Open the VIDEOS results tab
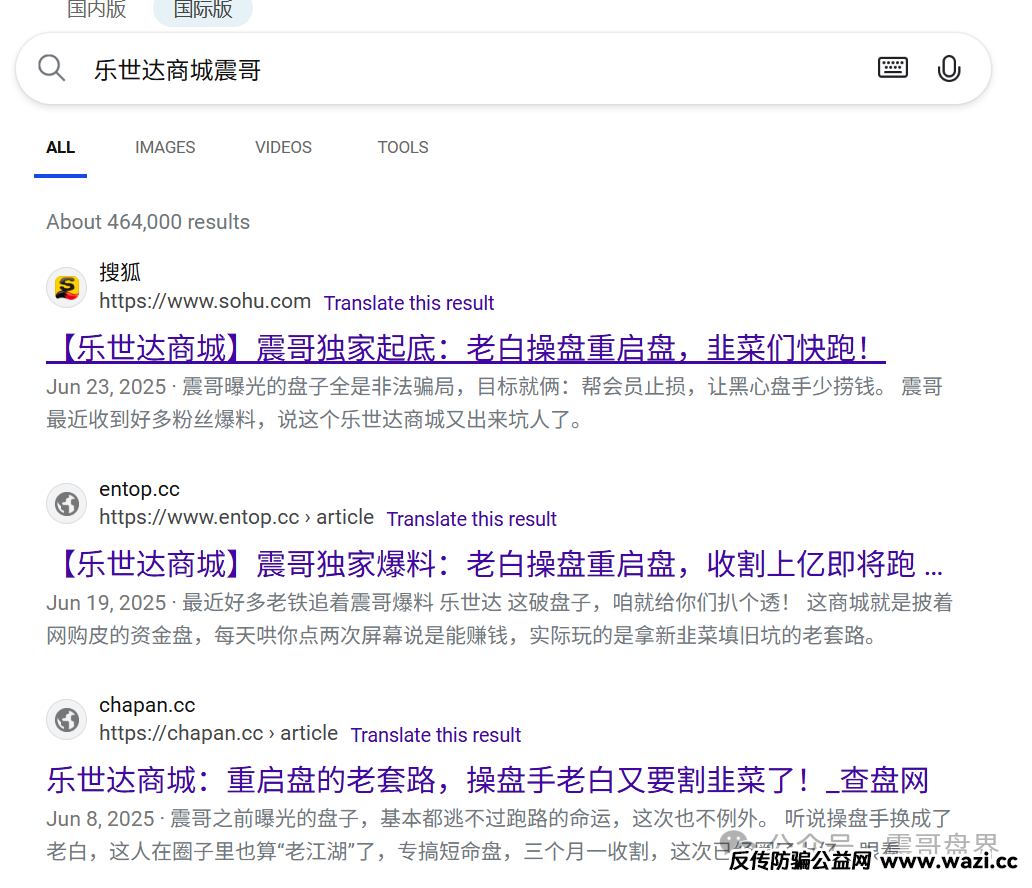The width and height of the screenshot is (1032, 888). pos(284,147)
